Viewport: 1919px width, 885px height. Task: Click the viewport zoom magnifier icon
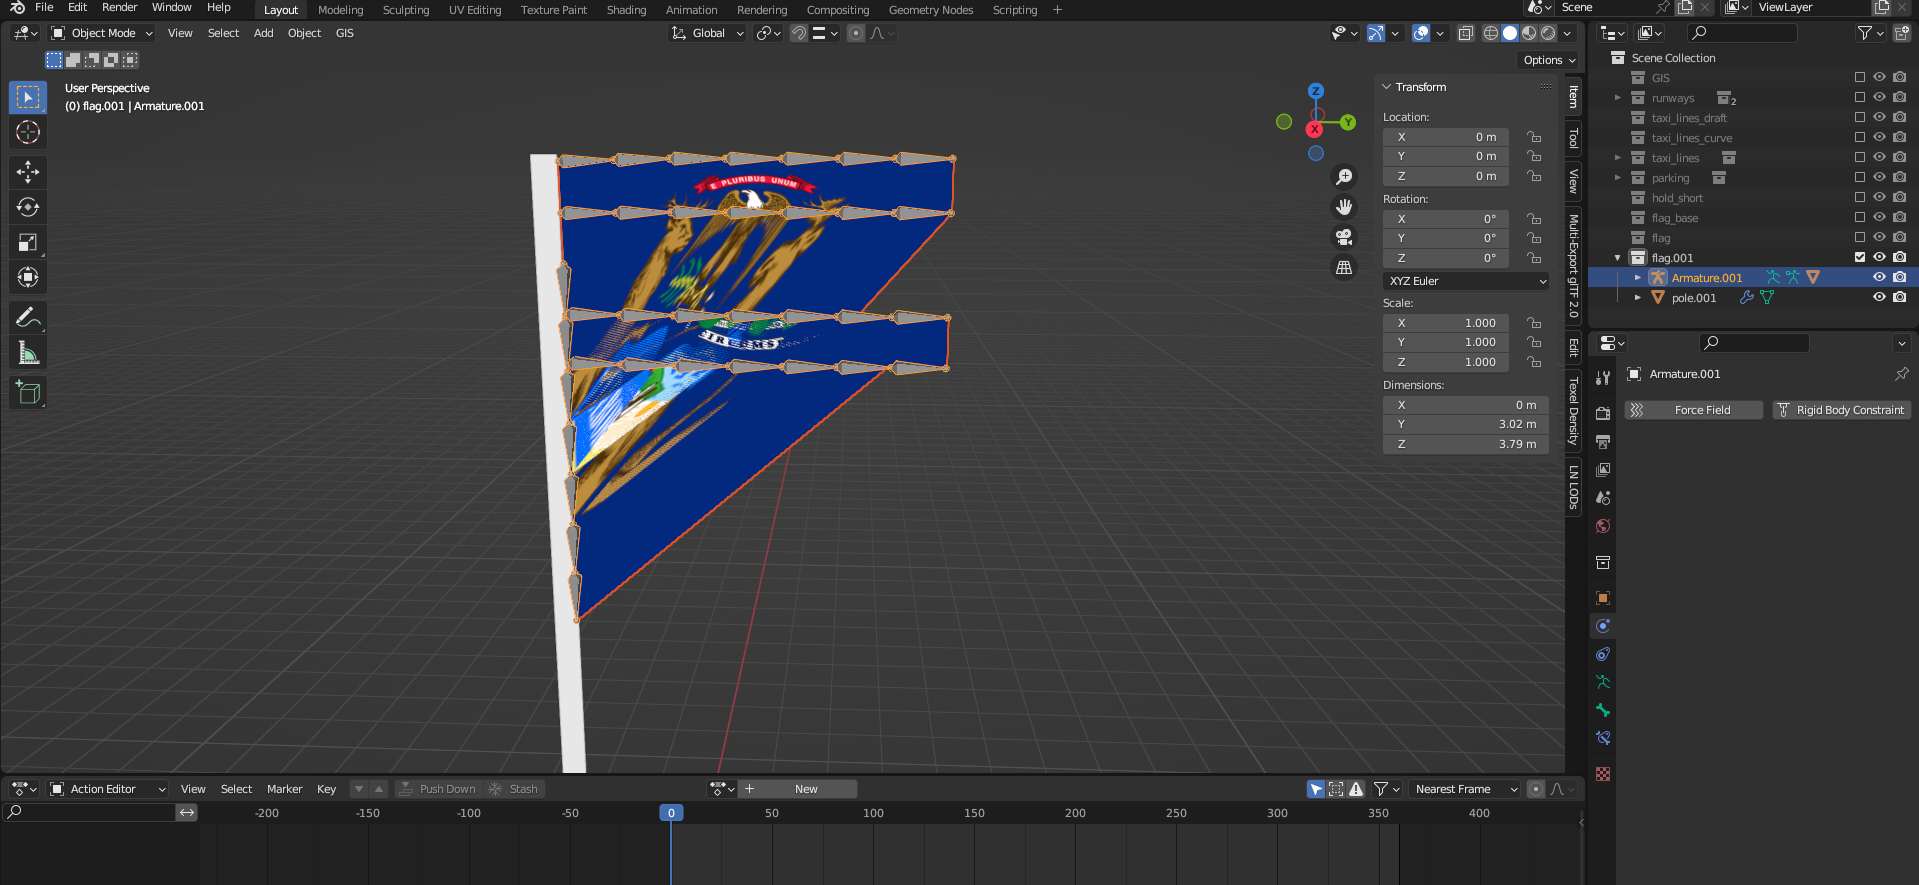1344,177
